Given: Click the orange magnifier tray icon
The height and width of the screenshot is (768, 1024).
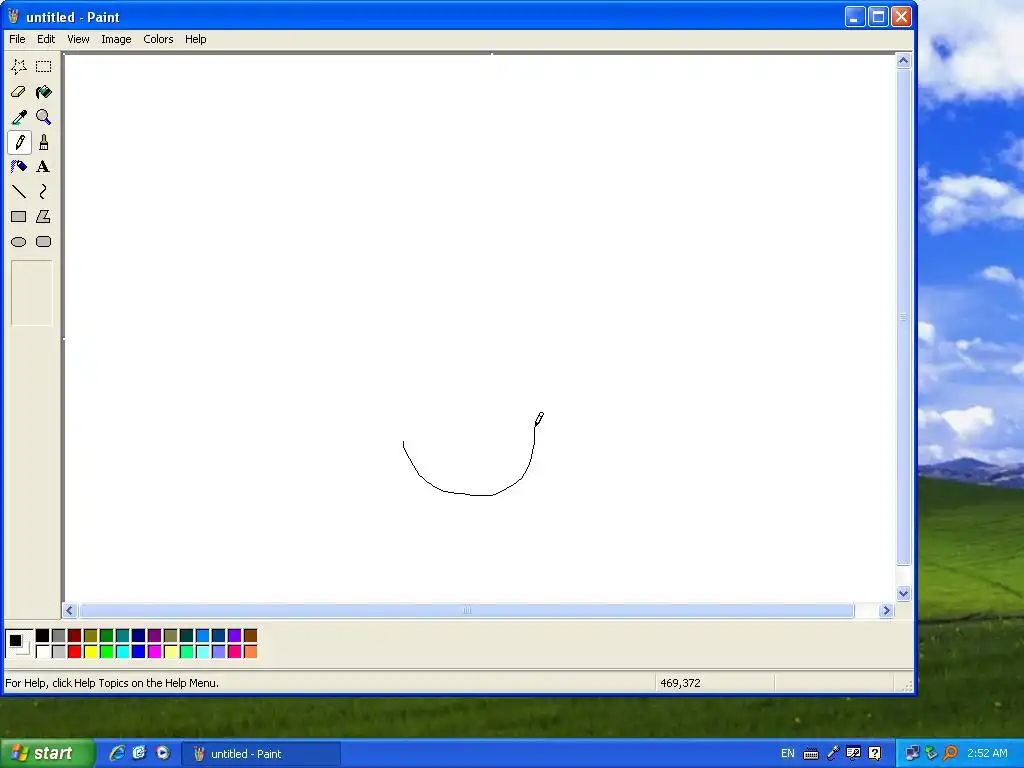Looking at the screenshot, I should (x=950, y=754).
